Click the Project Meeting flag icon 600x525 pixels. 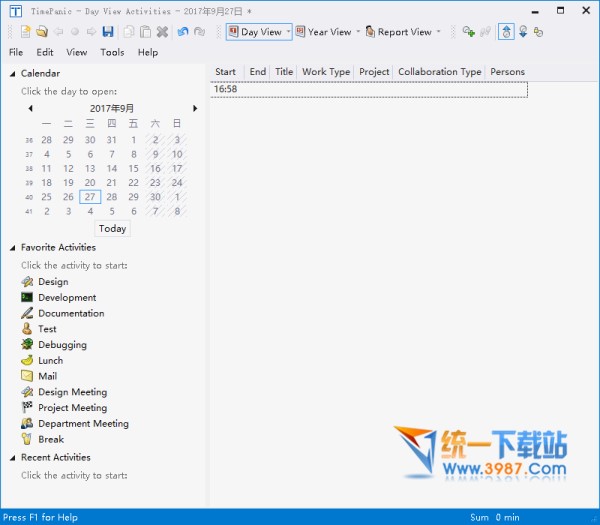(x=27, y=408)
